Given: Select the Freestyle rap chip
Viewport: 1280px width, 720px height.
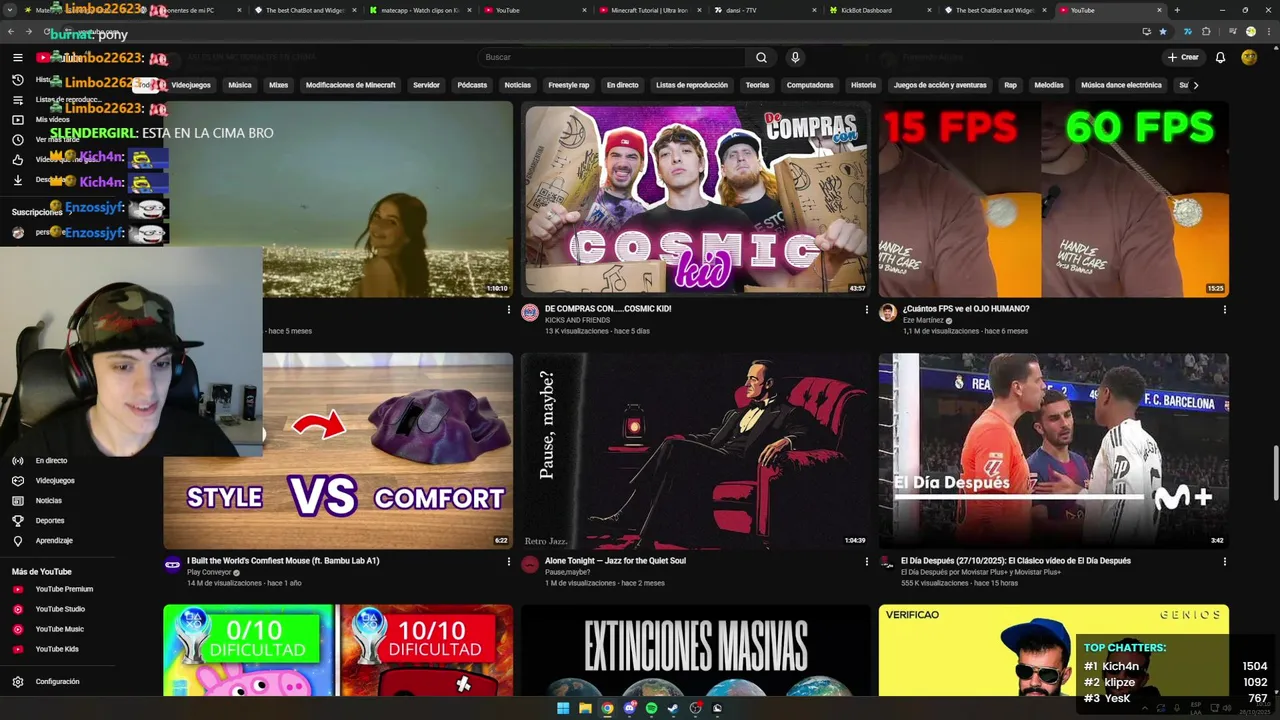Looking at the screenshot, I should [569, 85].
